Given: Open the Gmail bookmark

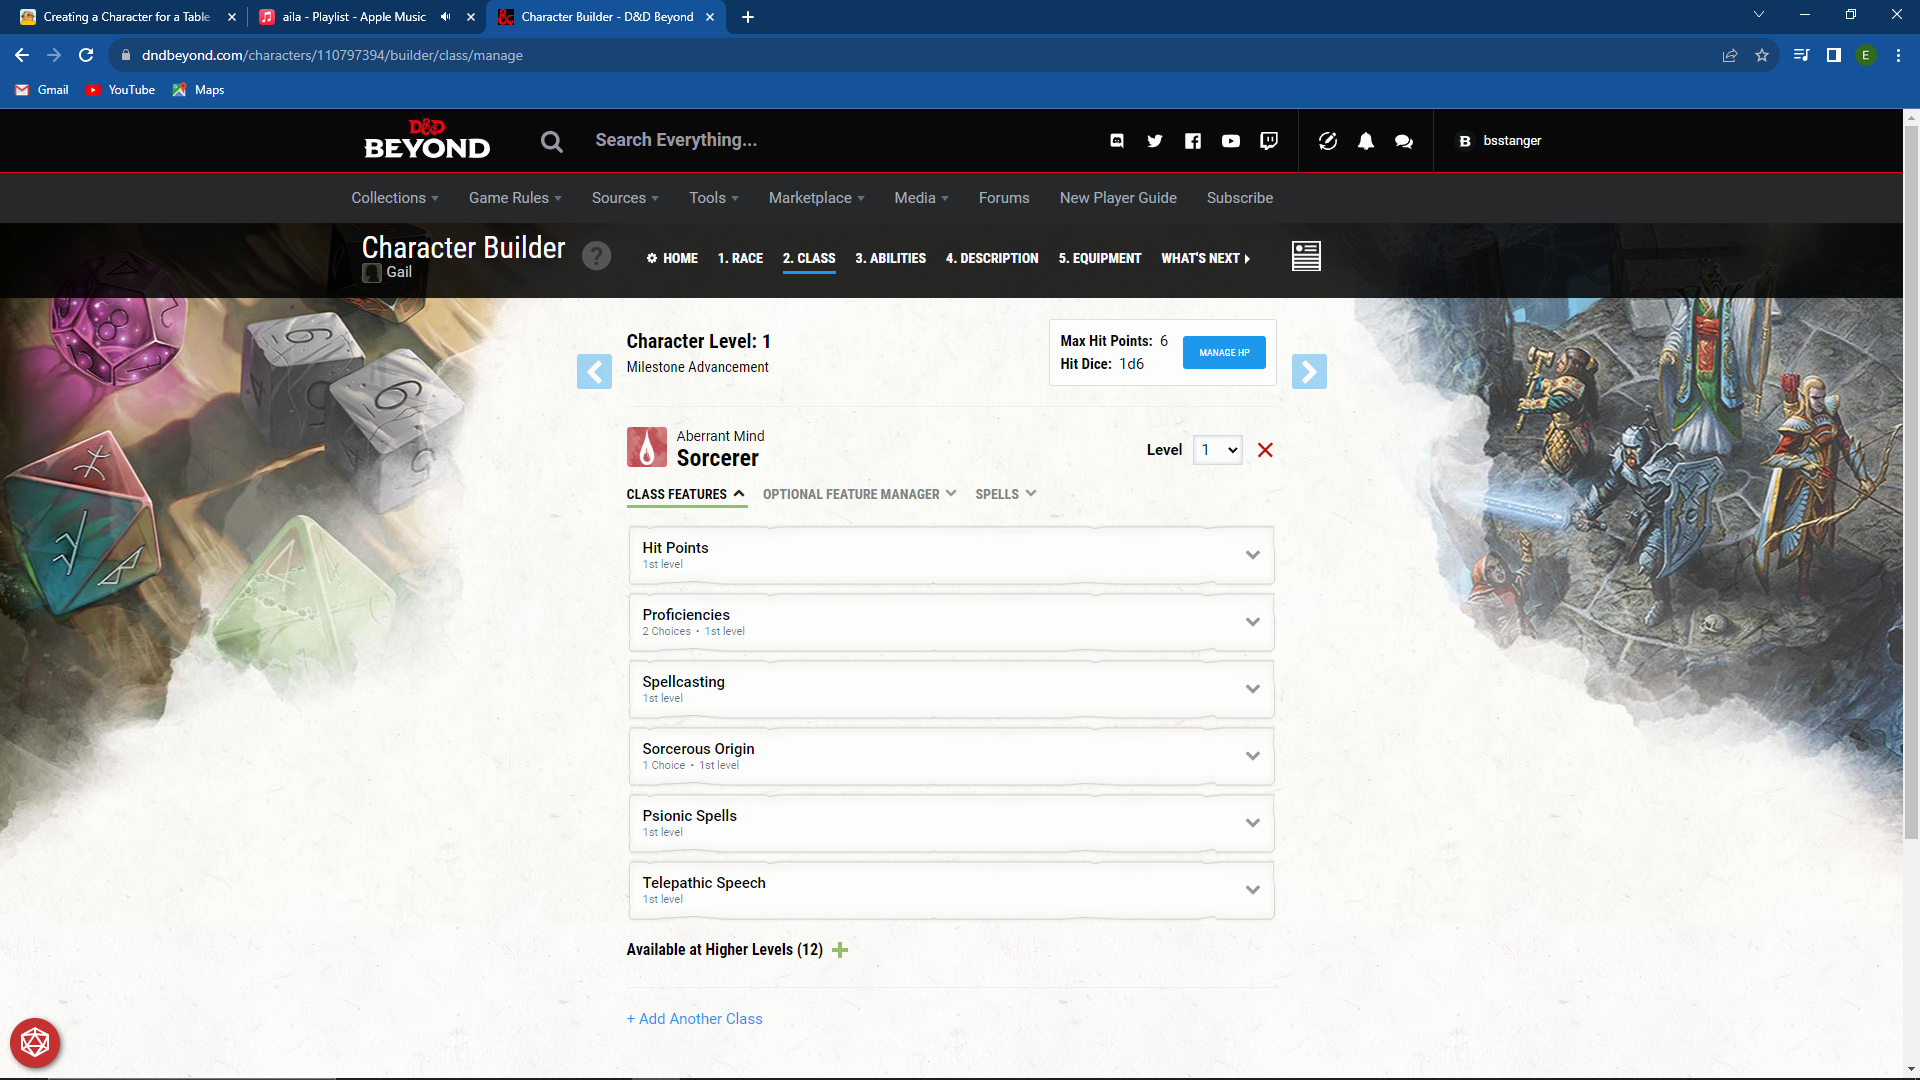Looking at the screenshot, I should [42, 90].
